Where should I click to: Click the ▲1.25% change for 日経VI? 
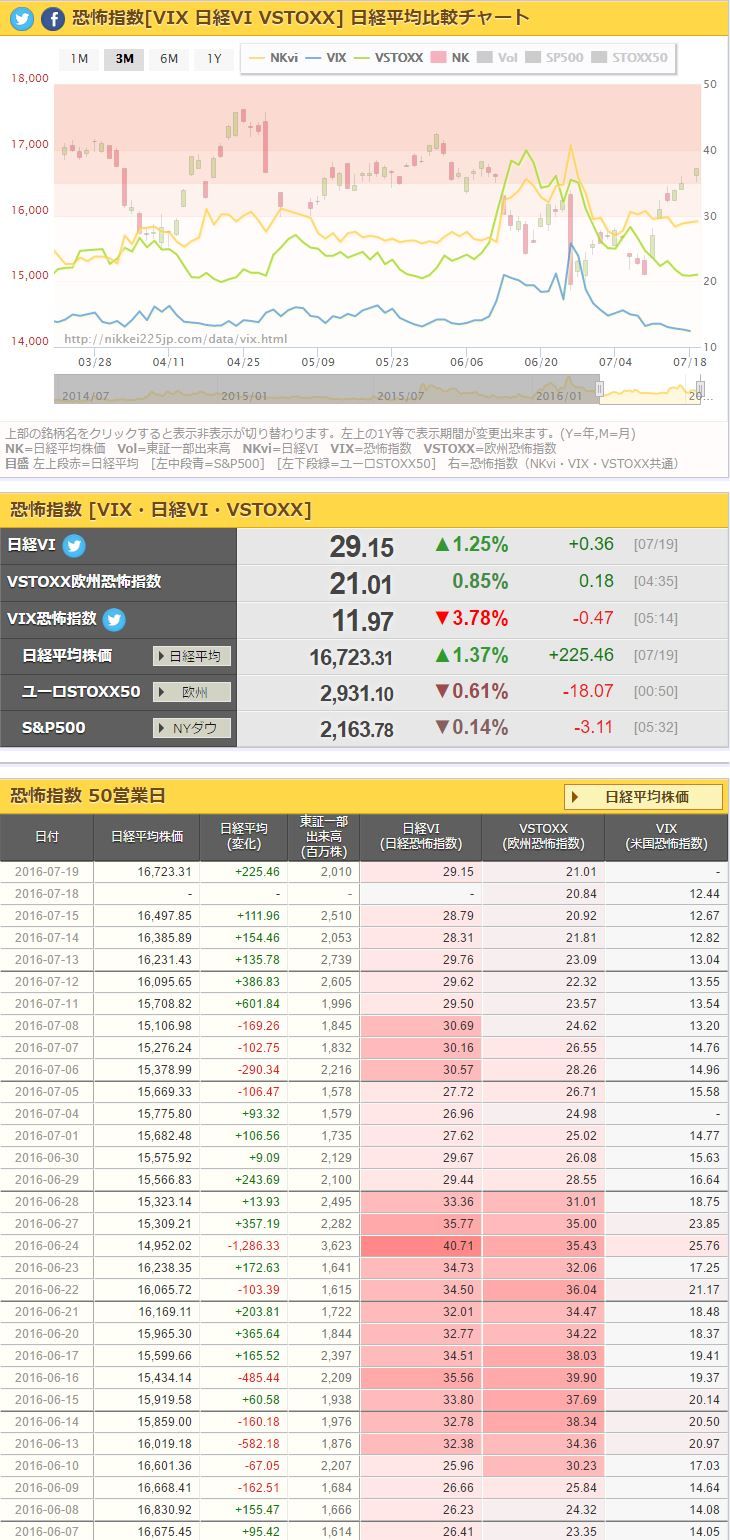471,545
